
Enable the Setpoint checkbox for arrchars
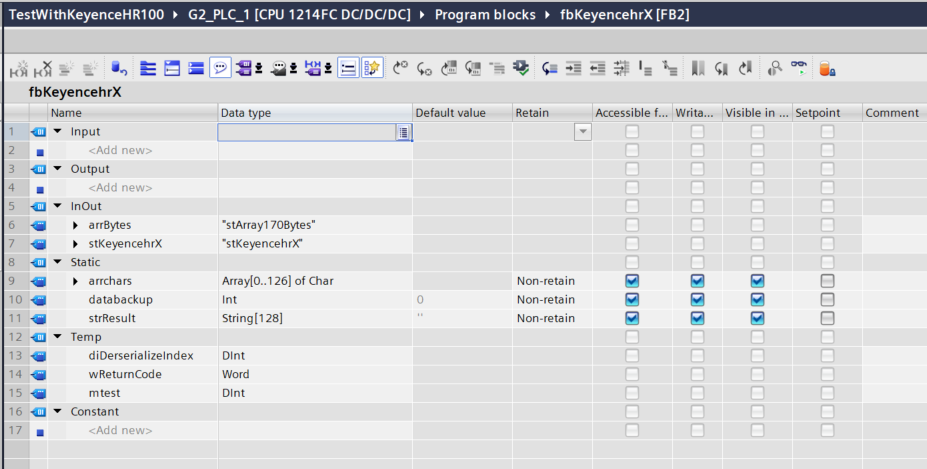827,281
